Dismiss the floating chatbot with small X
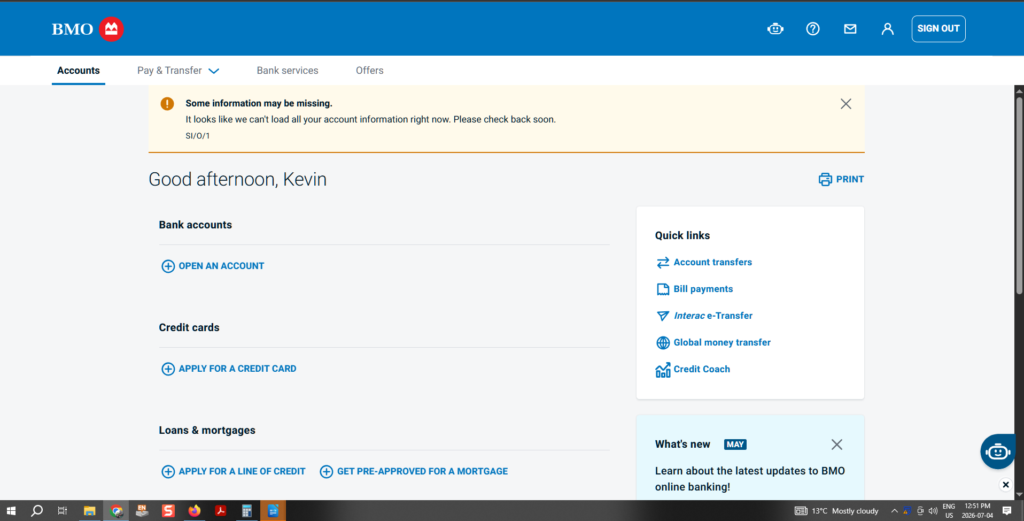This screenshot has height=521, width=1024. coord(1006,484)
